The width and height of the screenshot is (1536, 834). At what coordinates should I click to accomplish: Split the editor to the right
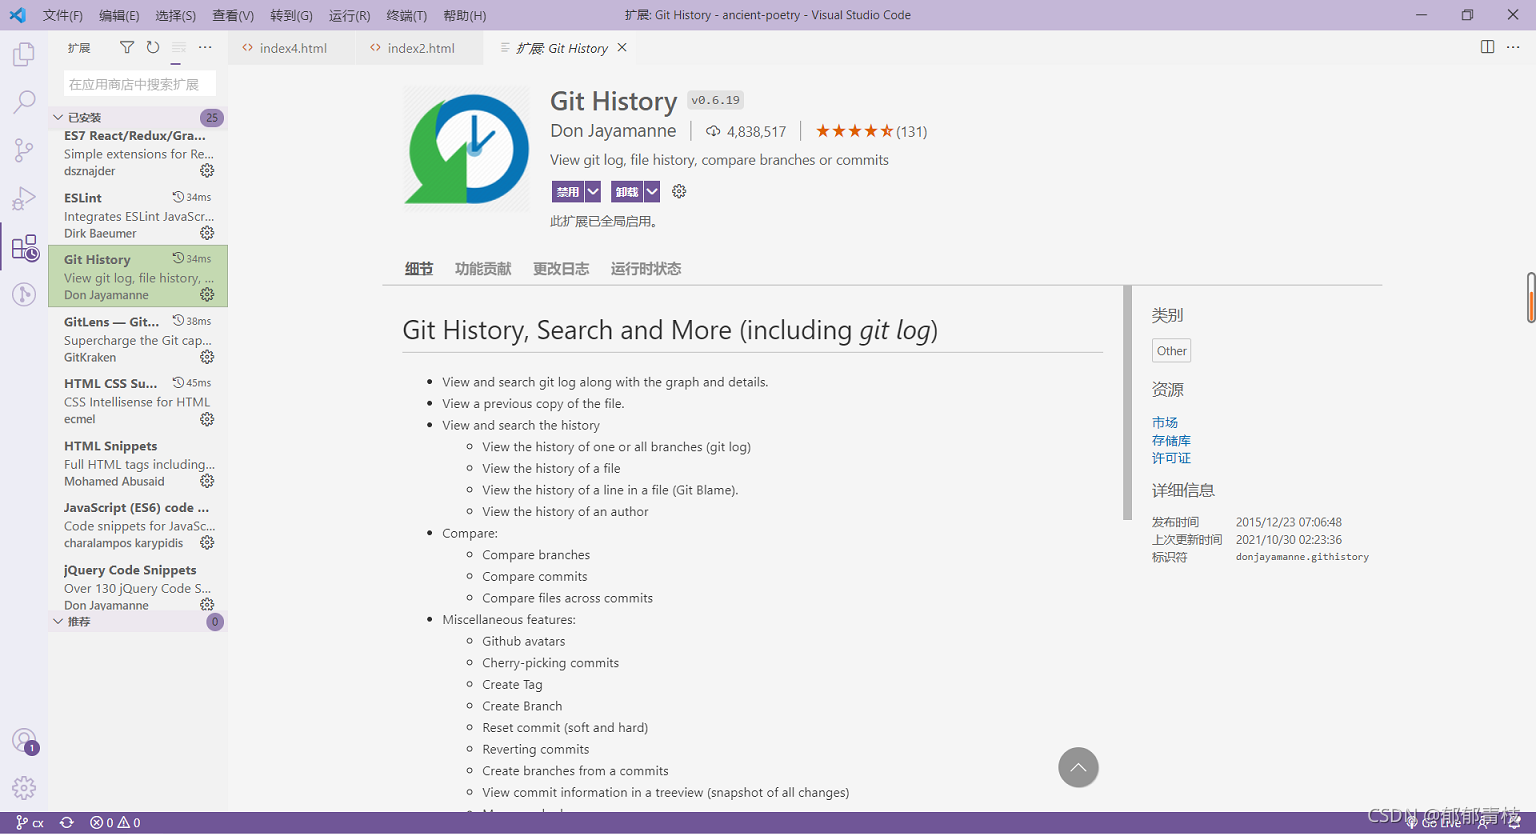(1487, 47)
